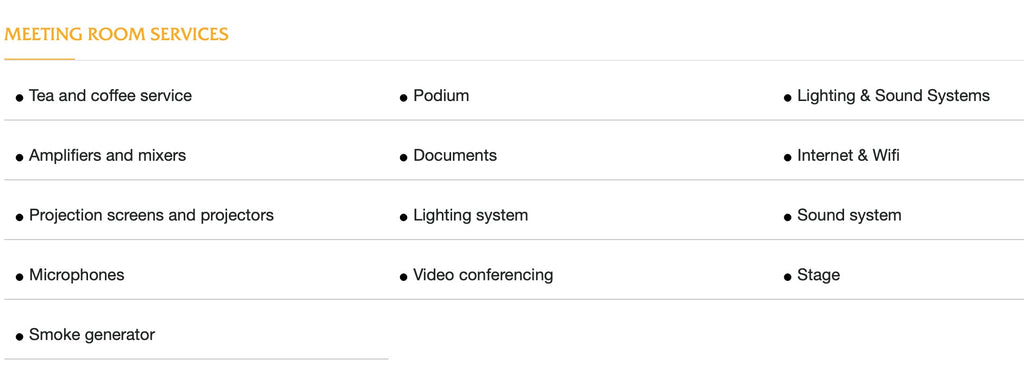Click bullet dot beside Stage
Screen dimensions: 1024x365
point(788,278)
